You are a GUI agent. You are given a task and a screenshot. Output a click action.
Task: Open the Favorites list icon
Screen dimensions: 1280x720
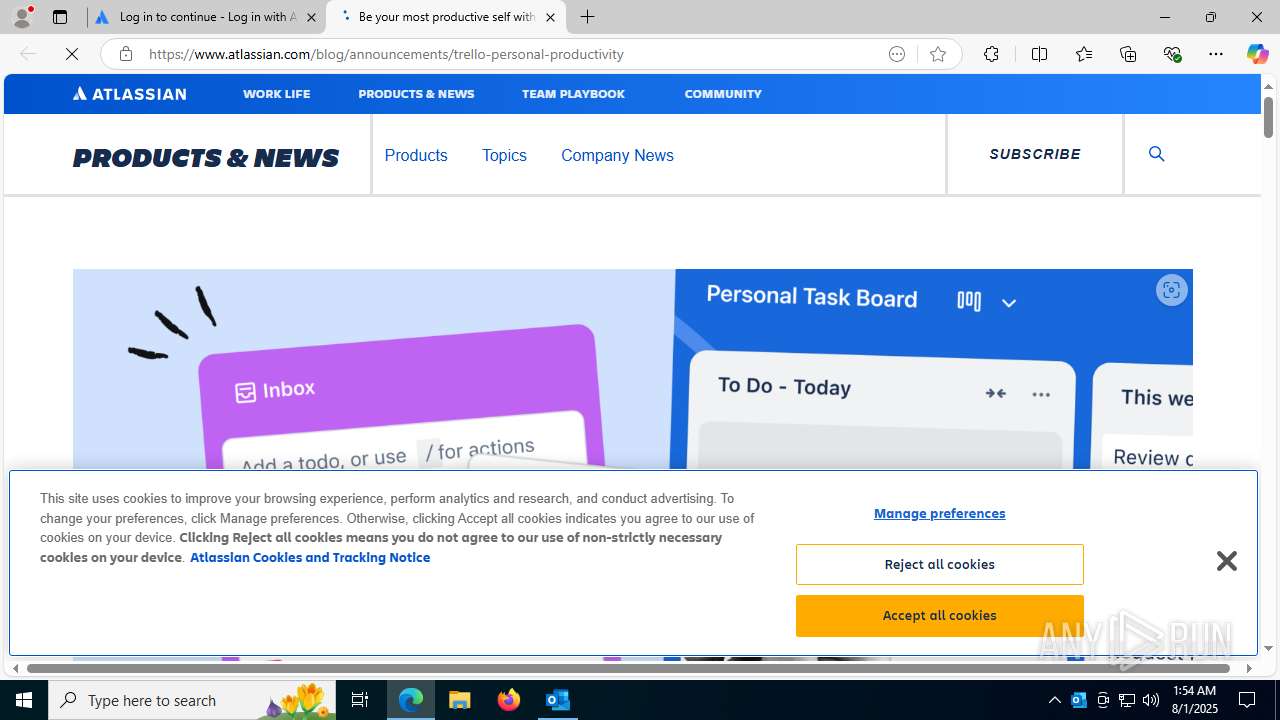coord(1083,54)
